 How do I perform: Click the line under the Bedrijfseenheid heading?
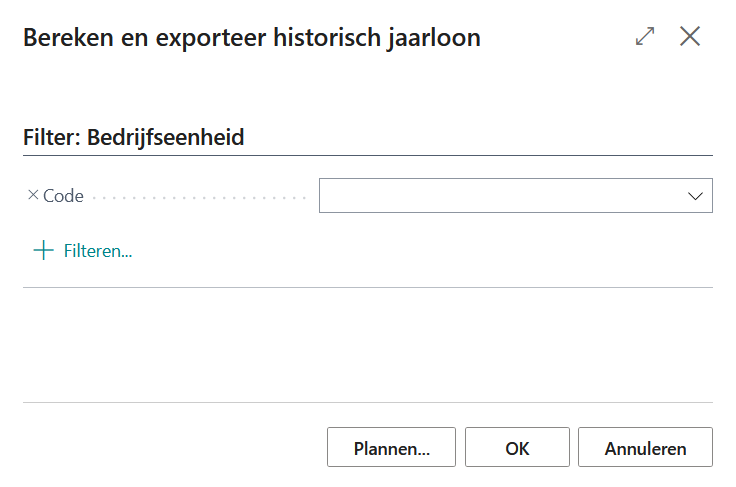click(x=367, y=155)
